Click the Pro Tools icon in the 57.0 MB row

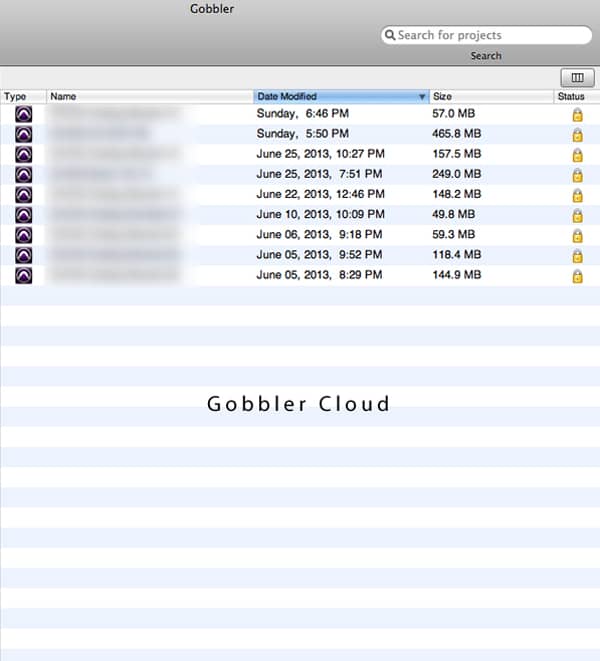pyautogui.click(x=24, y=114)
